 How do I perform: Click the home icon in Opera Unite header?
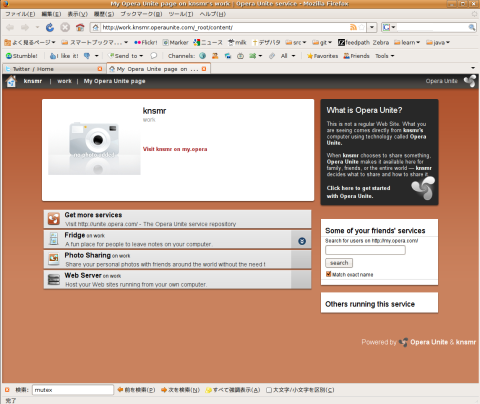[11, 81]
